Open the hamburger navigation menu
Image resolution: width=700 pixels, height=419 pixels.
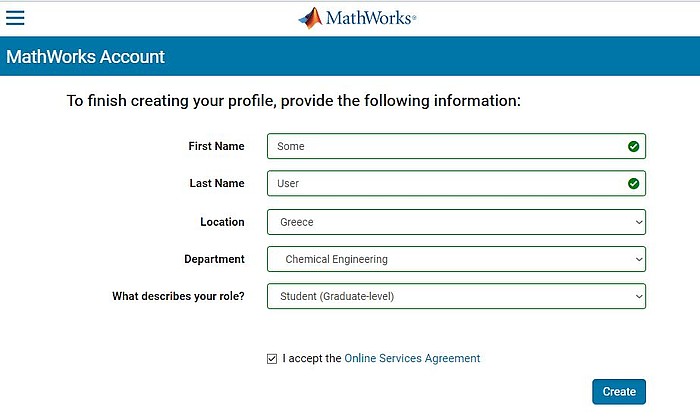pos(15,18)
